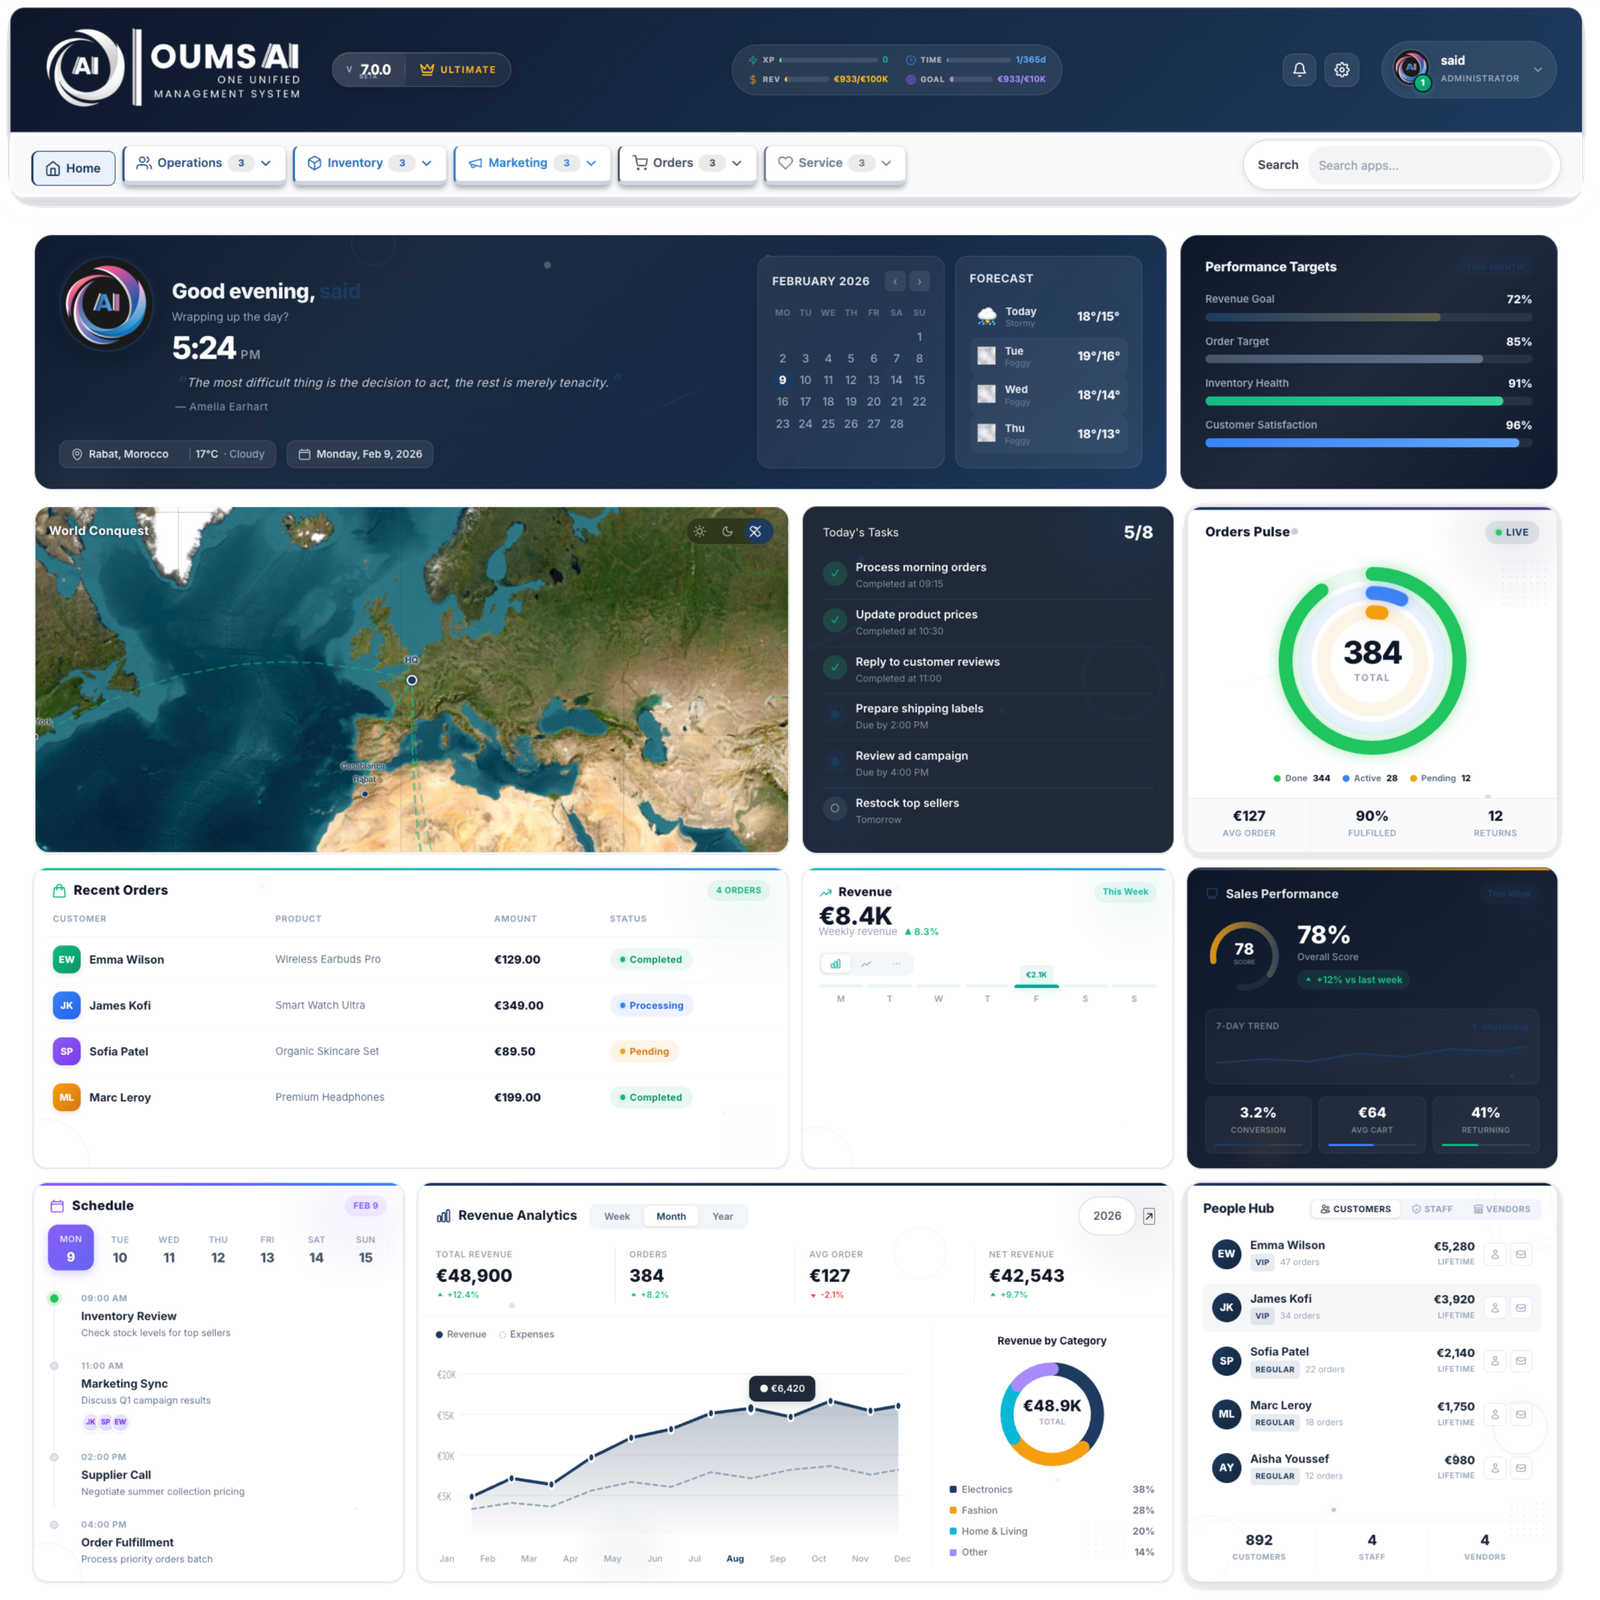This screenshot has width=1600, height=1600.
Task: Open the notifications bell
Action: [x=1299, y=70]
